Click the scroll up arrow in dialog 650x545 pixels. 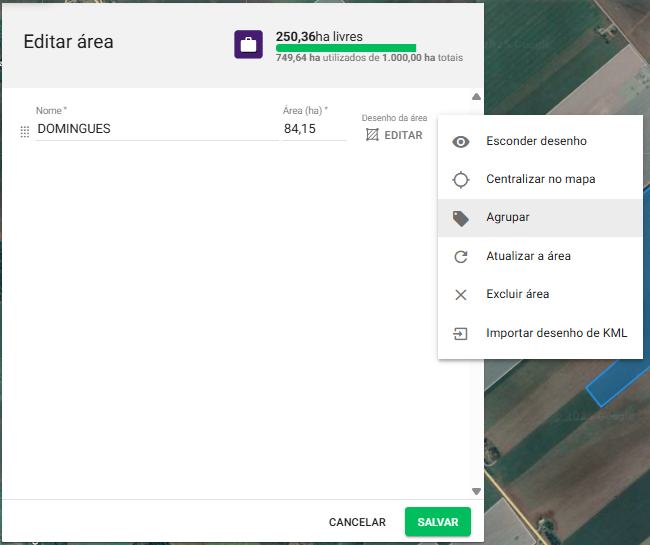[x=476, y=97]
